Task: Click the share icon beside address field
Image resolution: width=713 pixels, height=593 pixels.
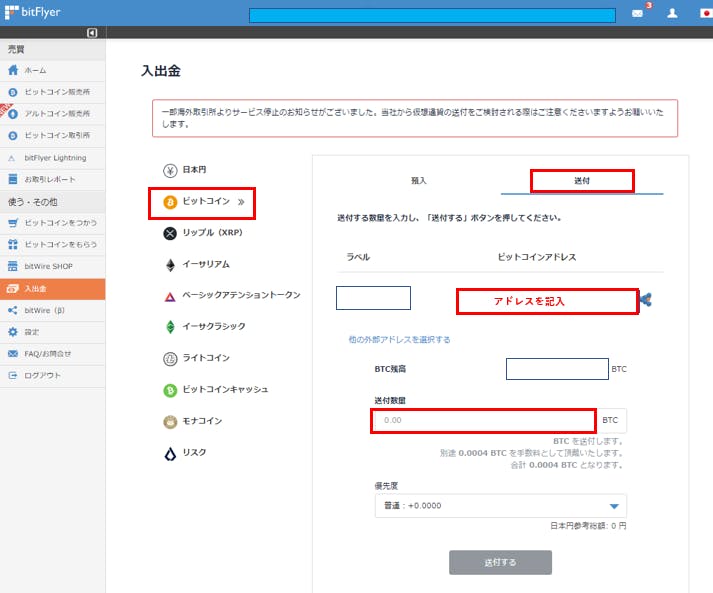Action: pyautogui.click(x=646, y=300)
